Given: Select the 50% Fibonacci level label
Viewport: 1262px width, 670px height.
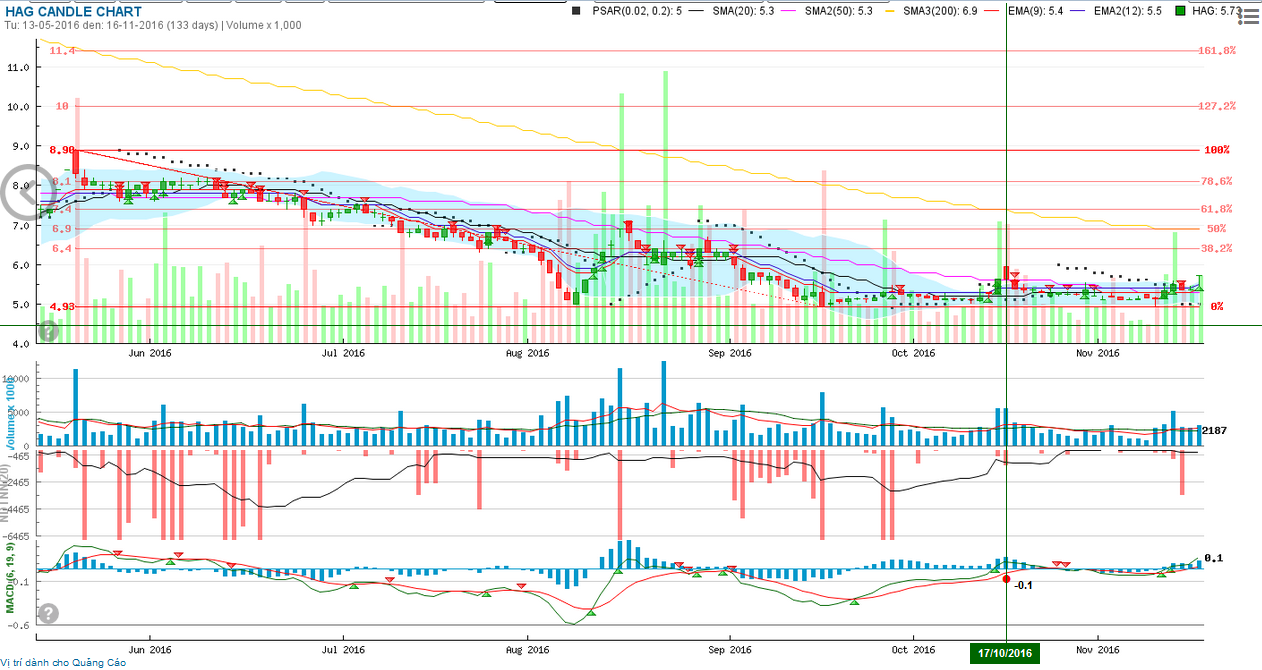Looking at the screenshot, I should [x=1217, y=228].
